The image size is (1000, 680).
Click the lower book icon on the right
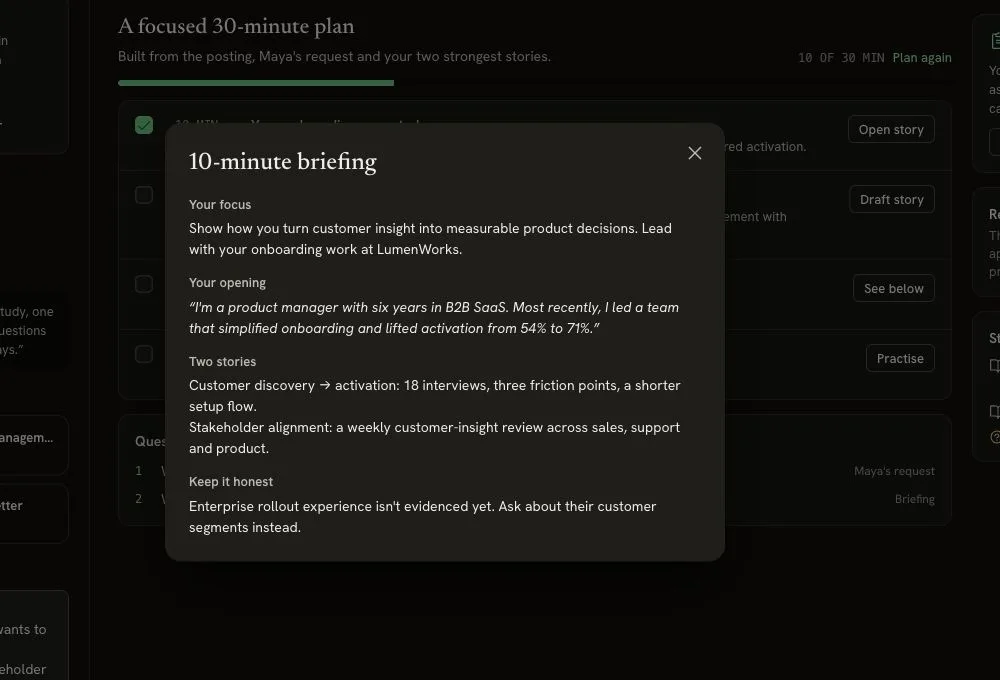pos(994,411)
